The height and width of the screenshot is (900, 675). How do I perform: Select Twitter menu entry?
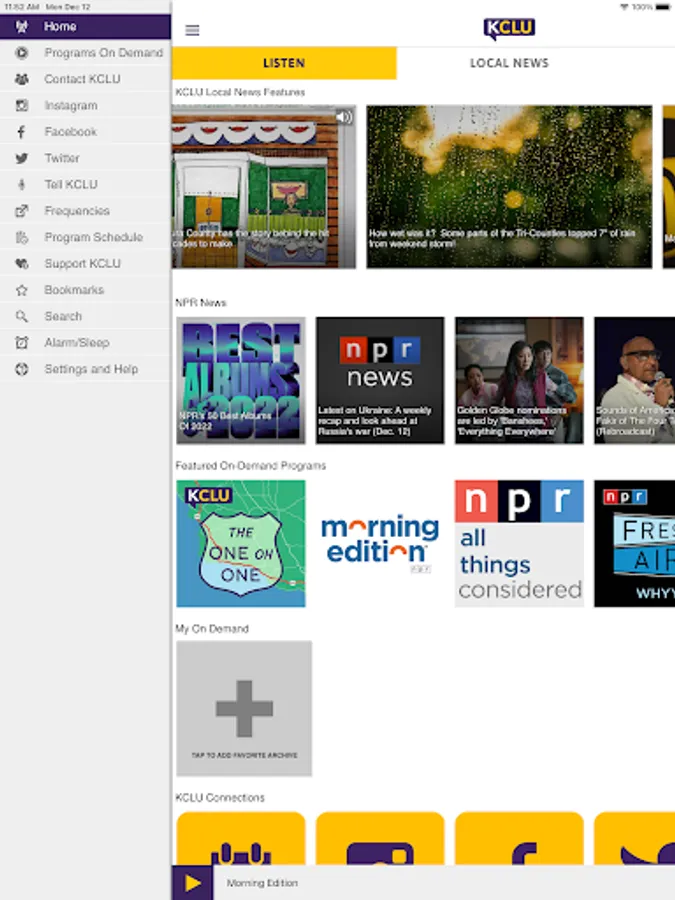85,158
